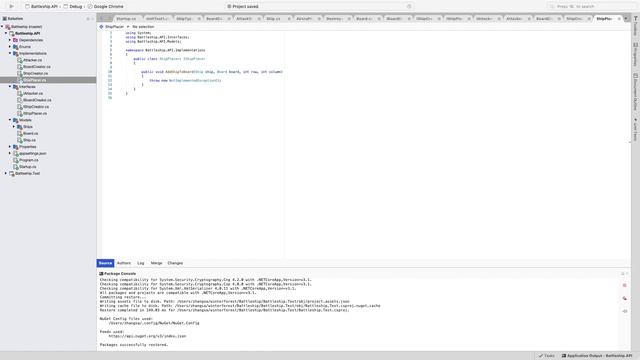The image size is (640, 360).
Task: Switch to the Source view tab
Action: pyautogui.click(x=105, y=263)
